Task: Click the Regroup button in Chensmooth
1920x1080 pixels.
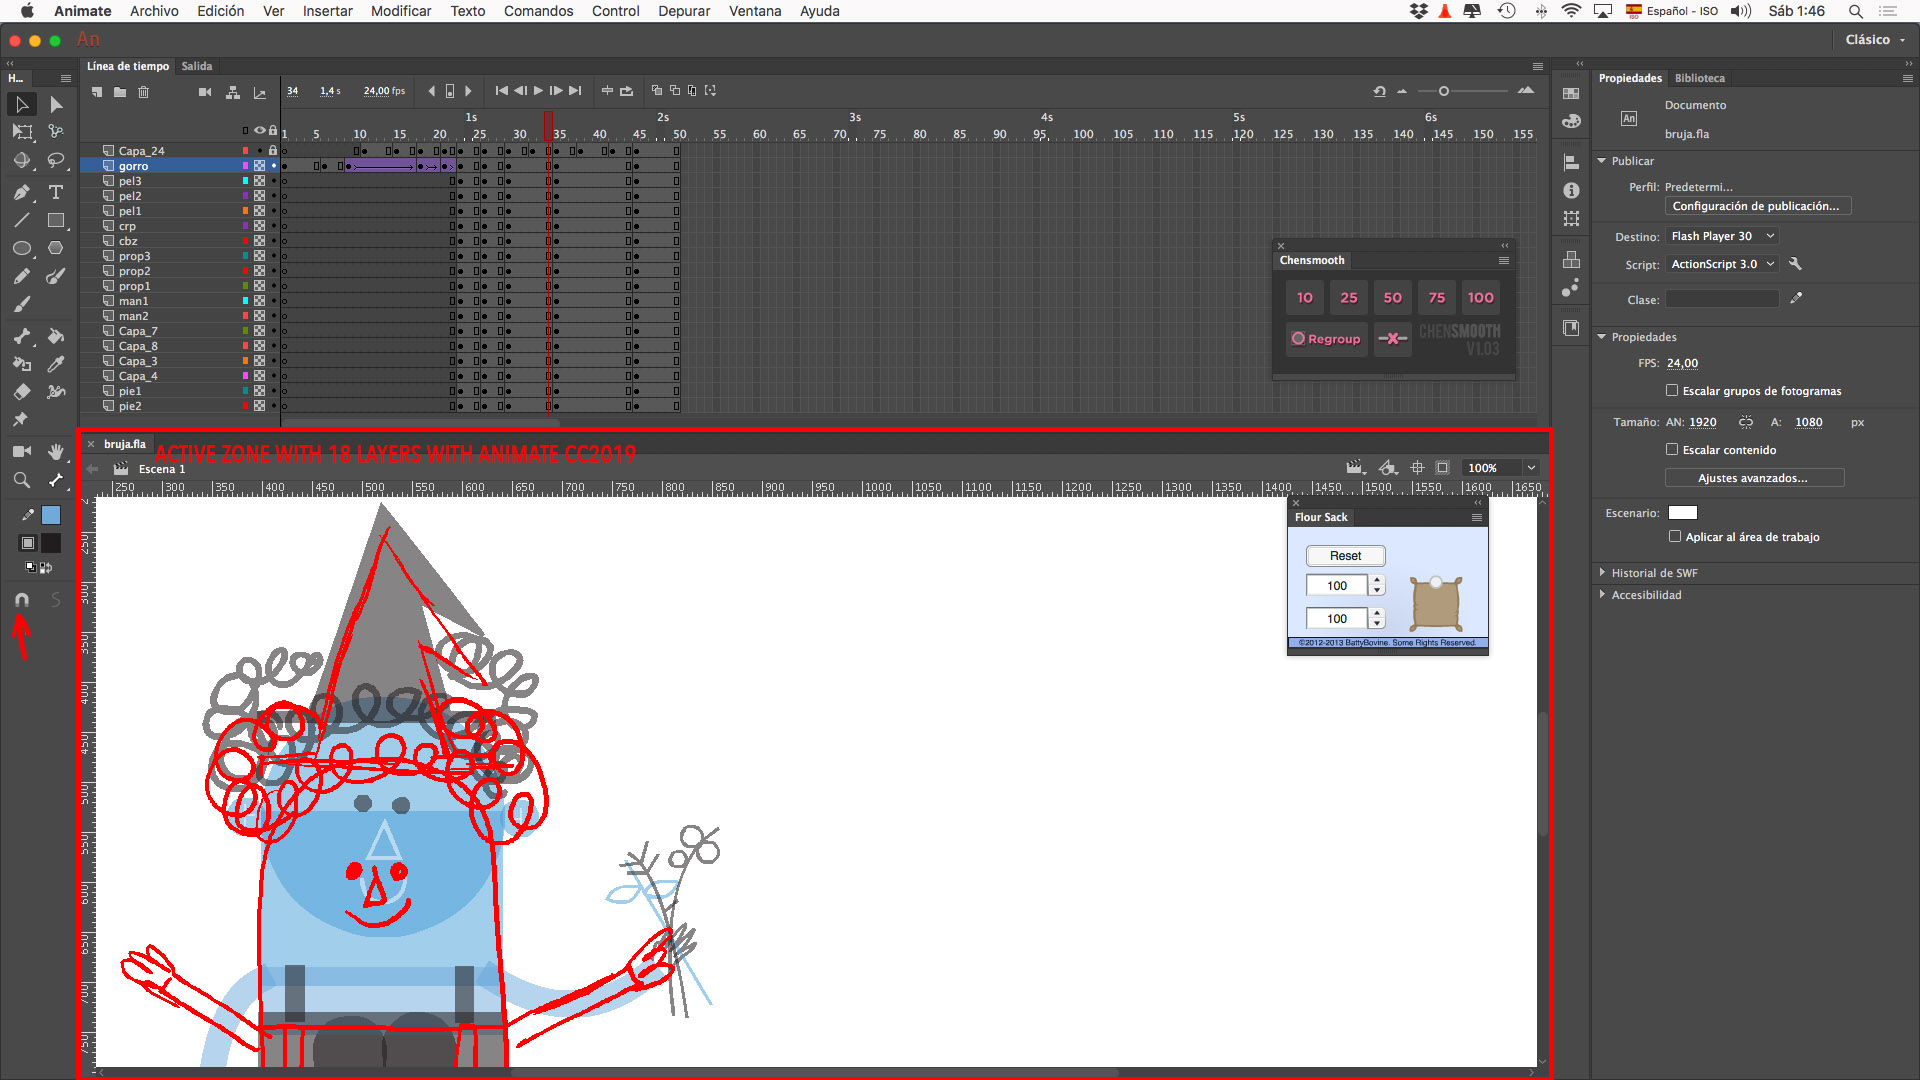Action: [1326, 339]
